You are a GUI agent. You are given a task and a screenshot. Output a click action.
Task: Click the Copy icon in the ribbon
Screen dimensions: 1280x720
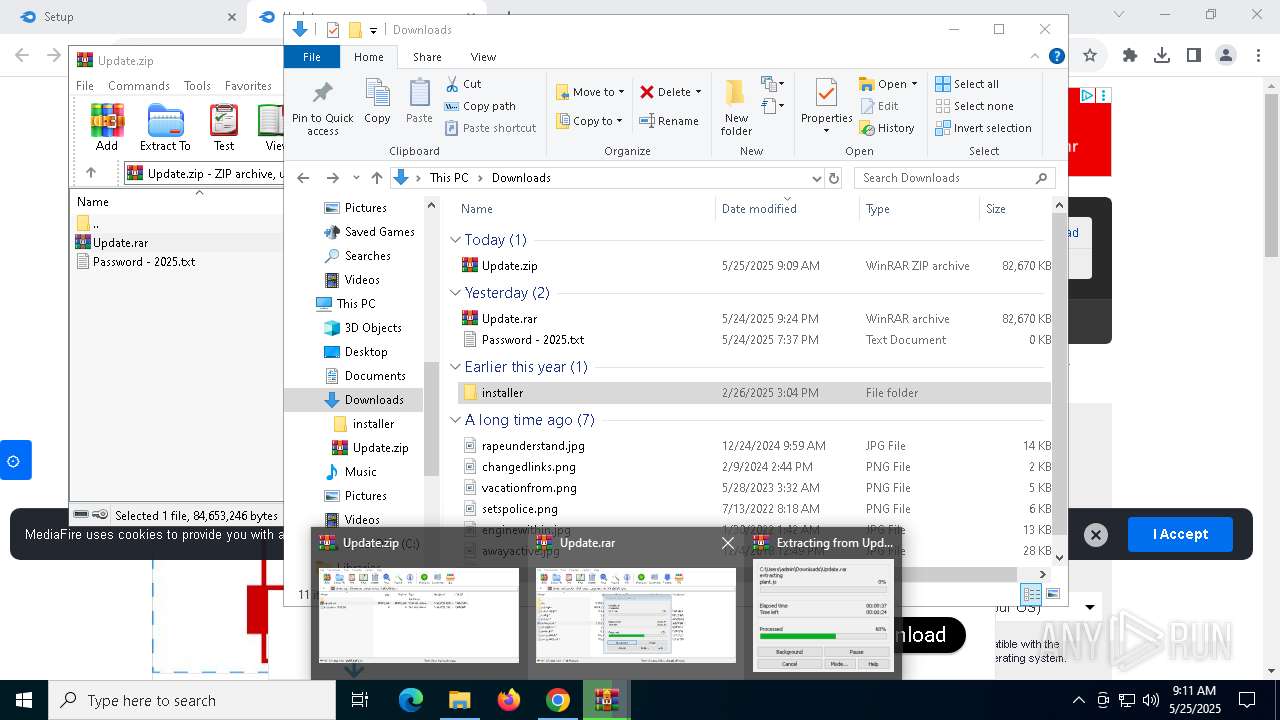[x=377, y=101]
